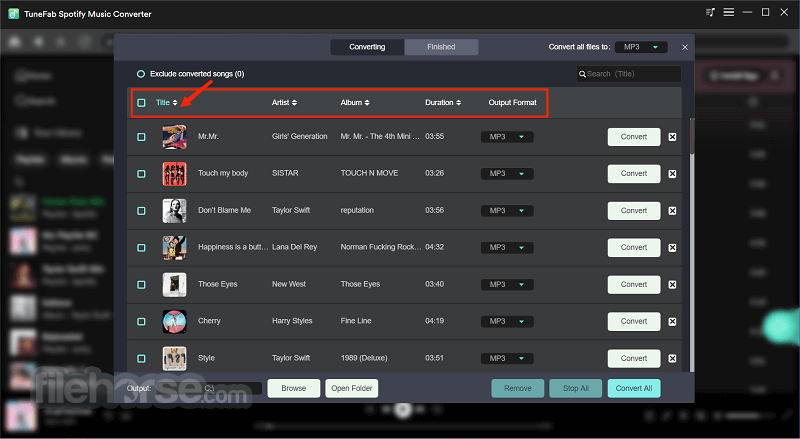Remove Cherry row with X icon
The width and height of the screenshot is (800, 439).
(x=672, y=322)
